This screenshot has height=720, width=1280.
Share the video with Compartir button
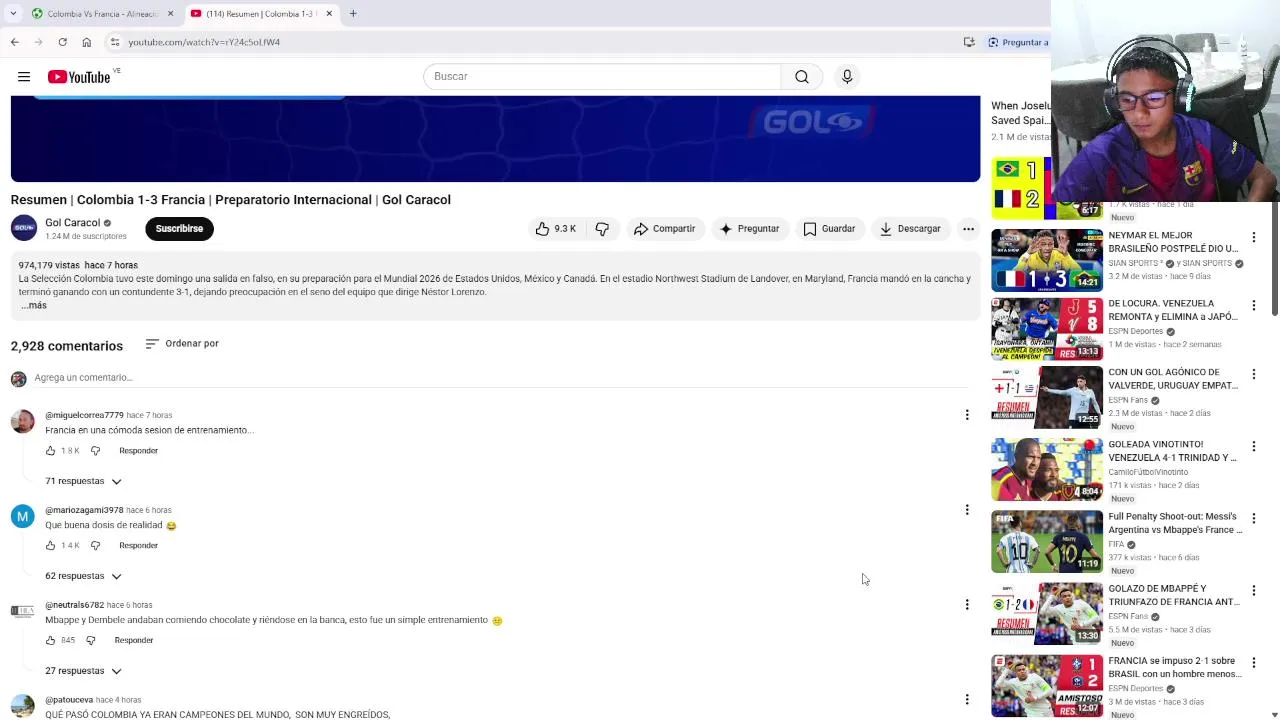click(664, 229)
